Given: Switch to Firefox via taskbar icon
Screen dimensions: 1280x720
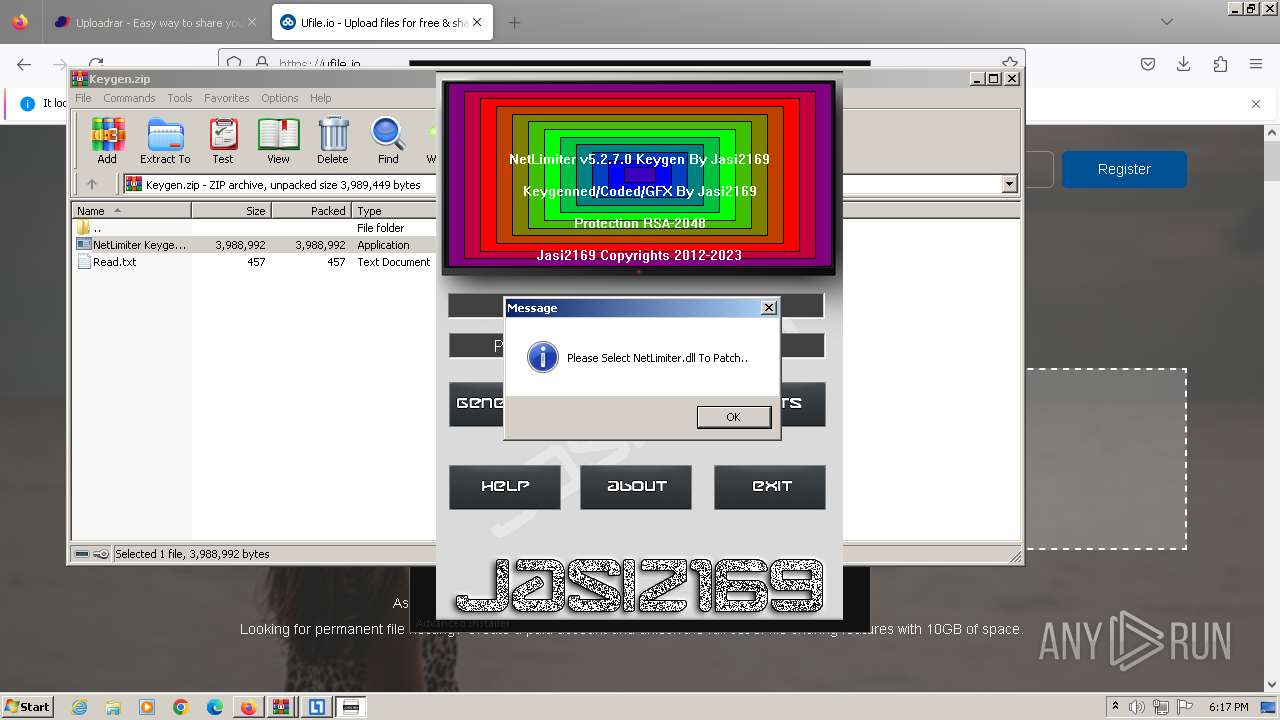Looking at the screenshot, I should [x=248, y=707].
